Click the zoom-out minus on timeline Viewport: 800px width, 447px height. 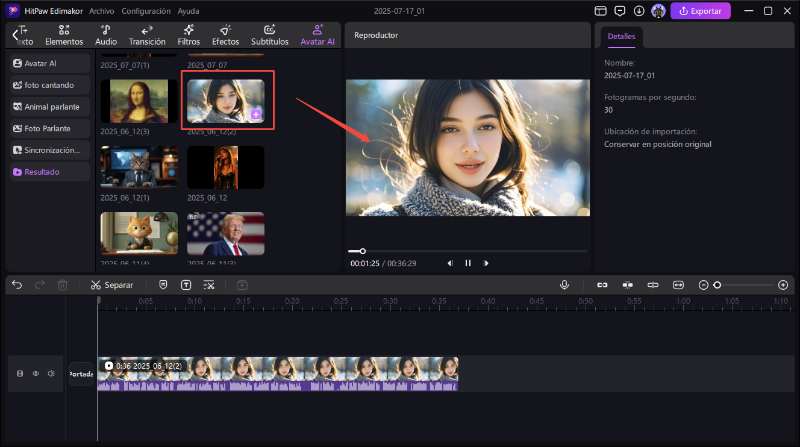point(703,285)
